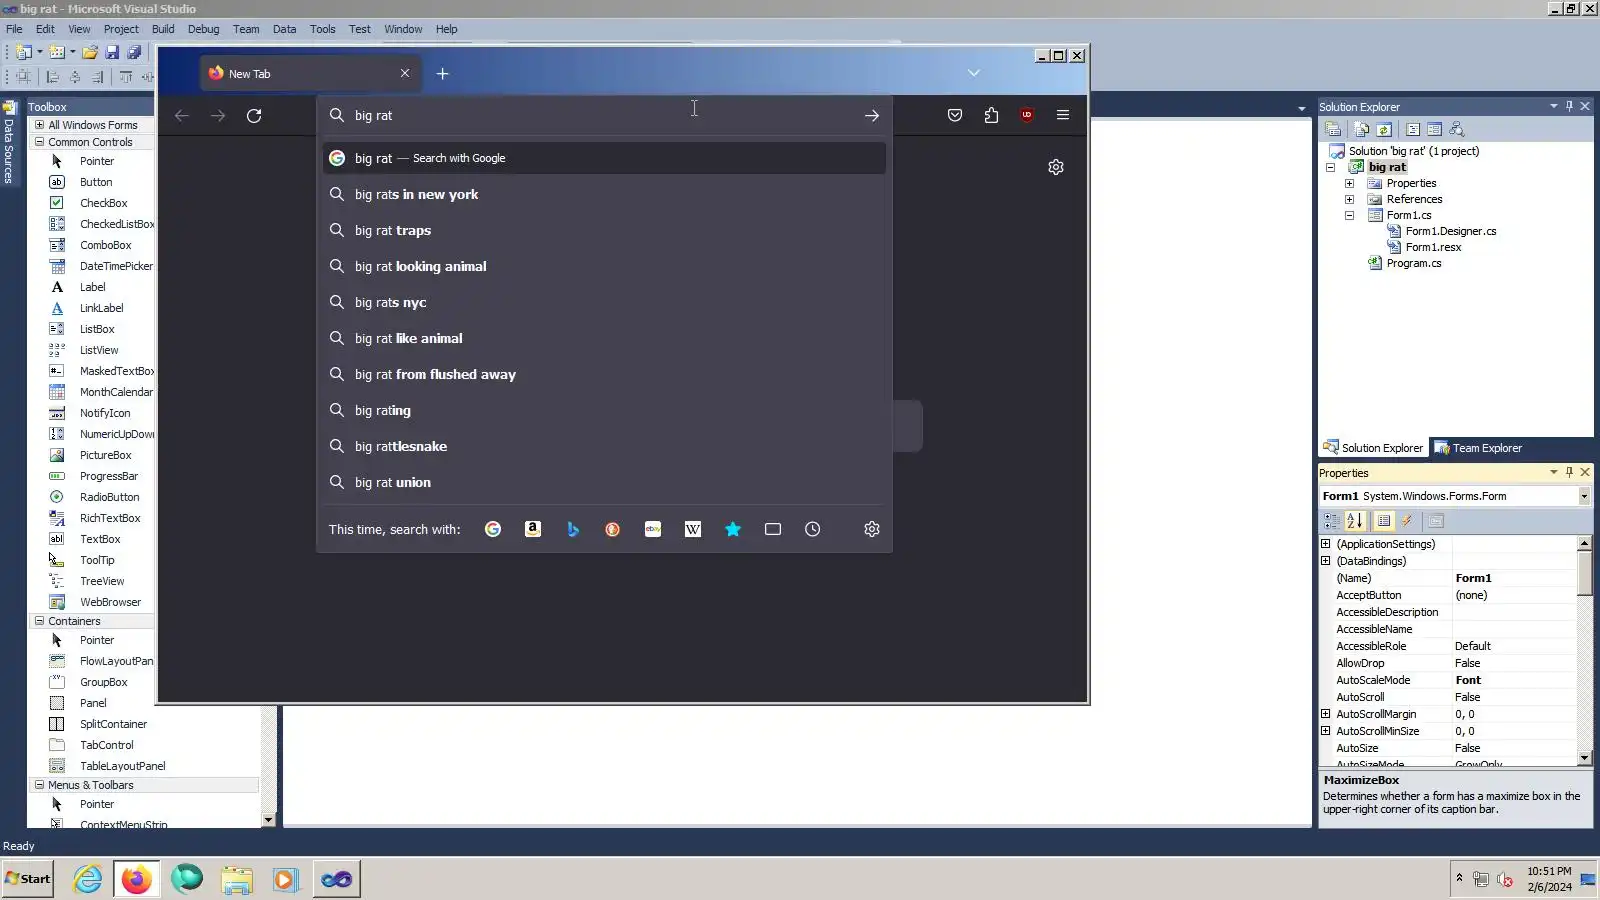This screenshot has width=1600, height=900.
Task: Search this time with Amazon
Action: [x=533, y=529]
